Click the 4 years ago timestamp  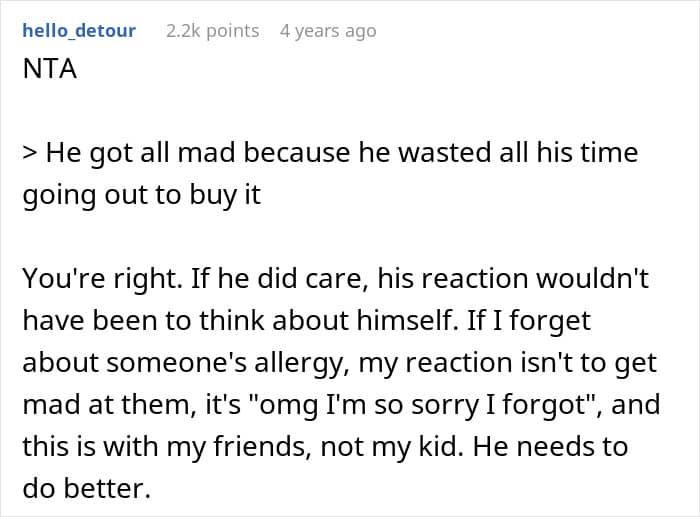pyautogui.click(x=328, y=31)
